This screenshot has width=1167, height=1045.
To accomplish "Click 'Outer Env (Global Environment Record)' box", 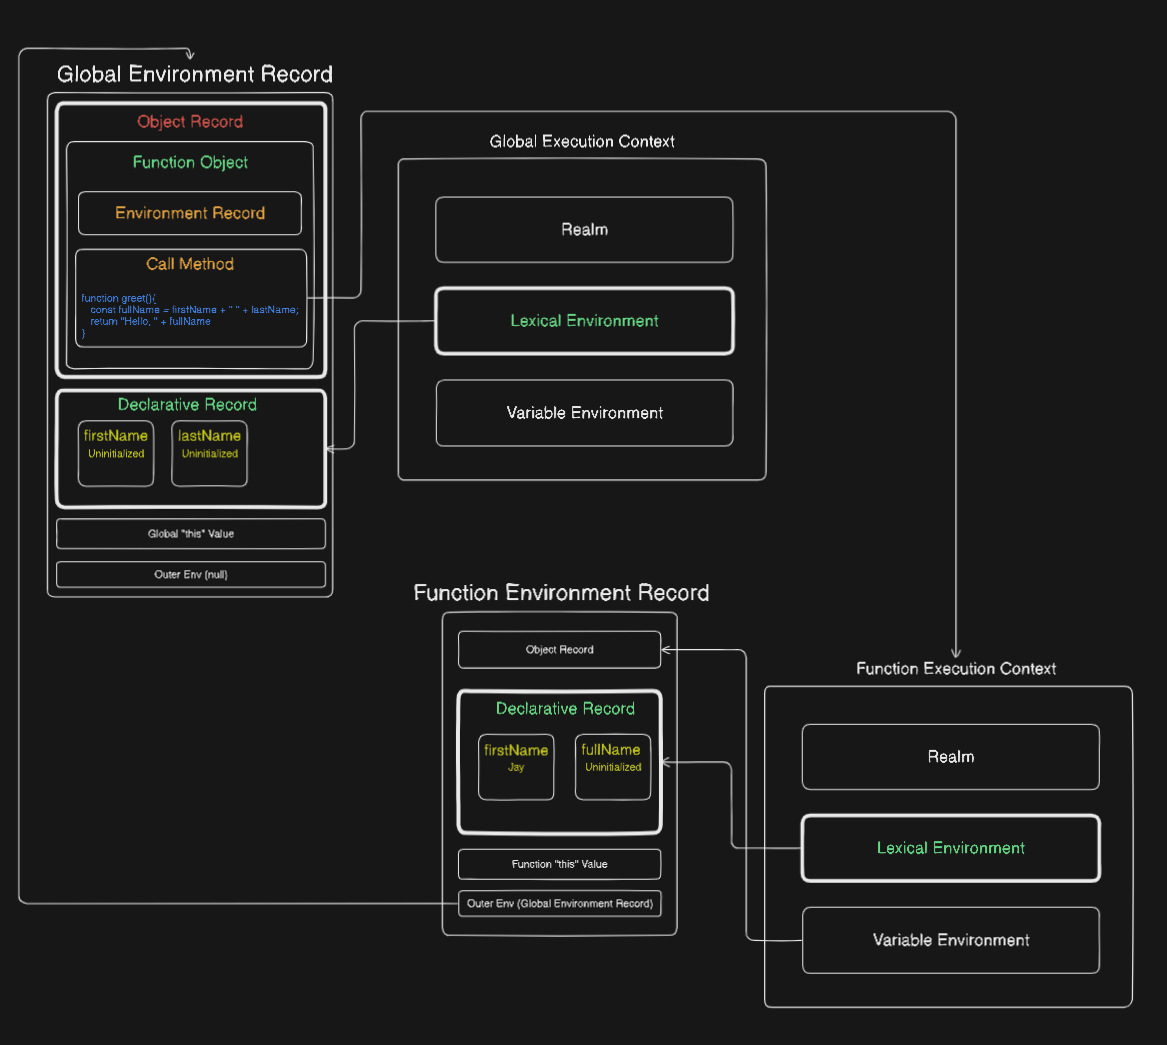I will pyautogui.click(x=560, y=904).
